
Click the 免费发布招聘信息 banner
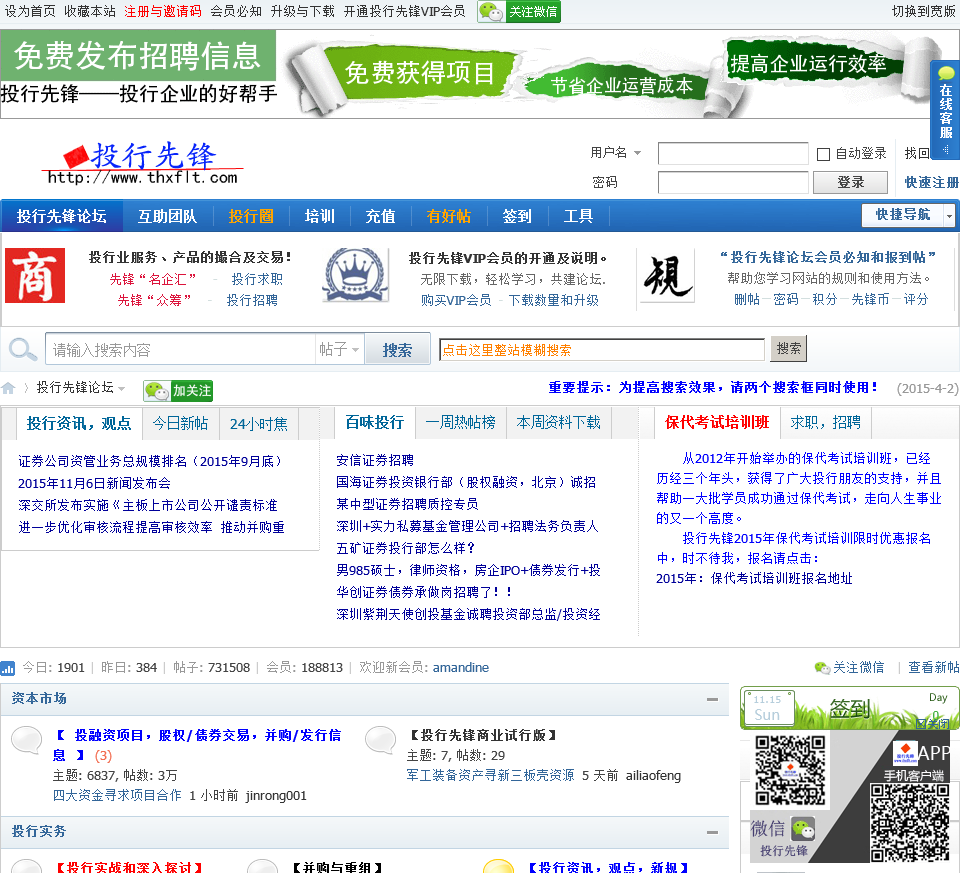pos(138,55)
